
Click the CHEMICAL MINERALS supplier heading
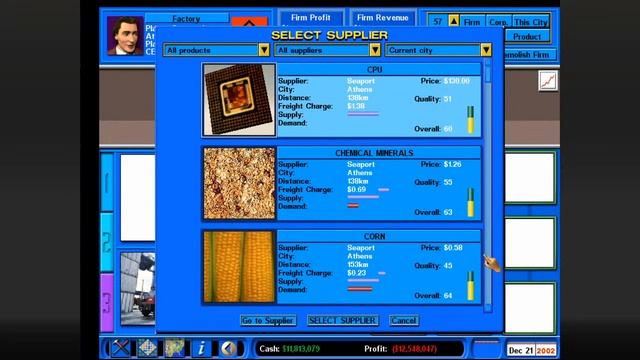(x=374, y=153)
